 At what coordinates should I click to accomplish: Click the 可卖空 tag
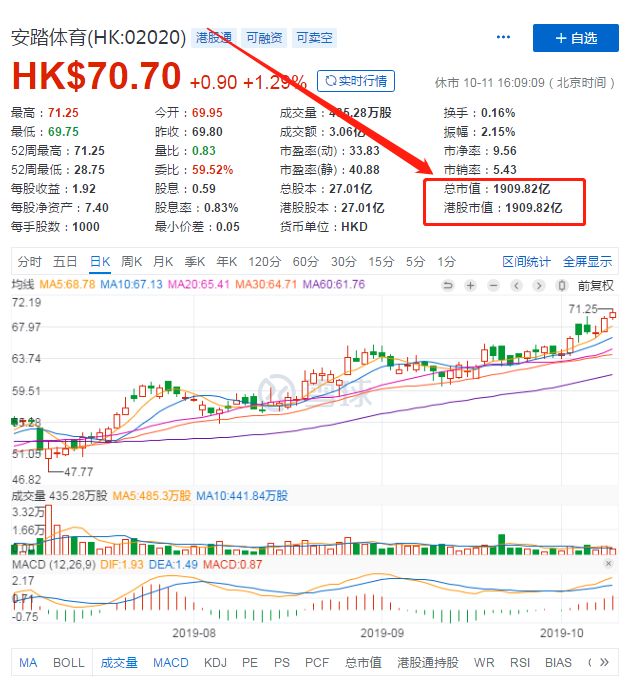pos(314,38)
